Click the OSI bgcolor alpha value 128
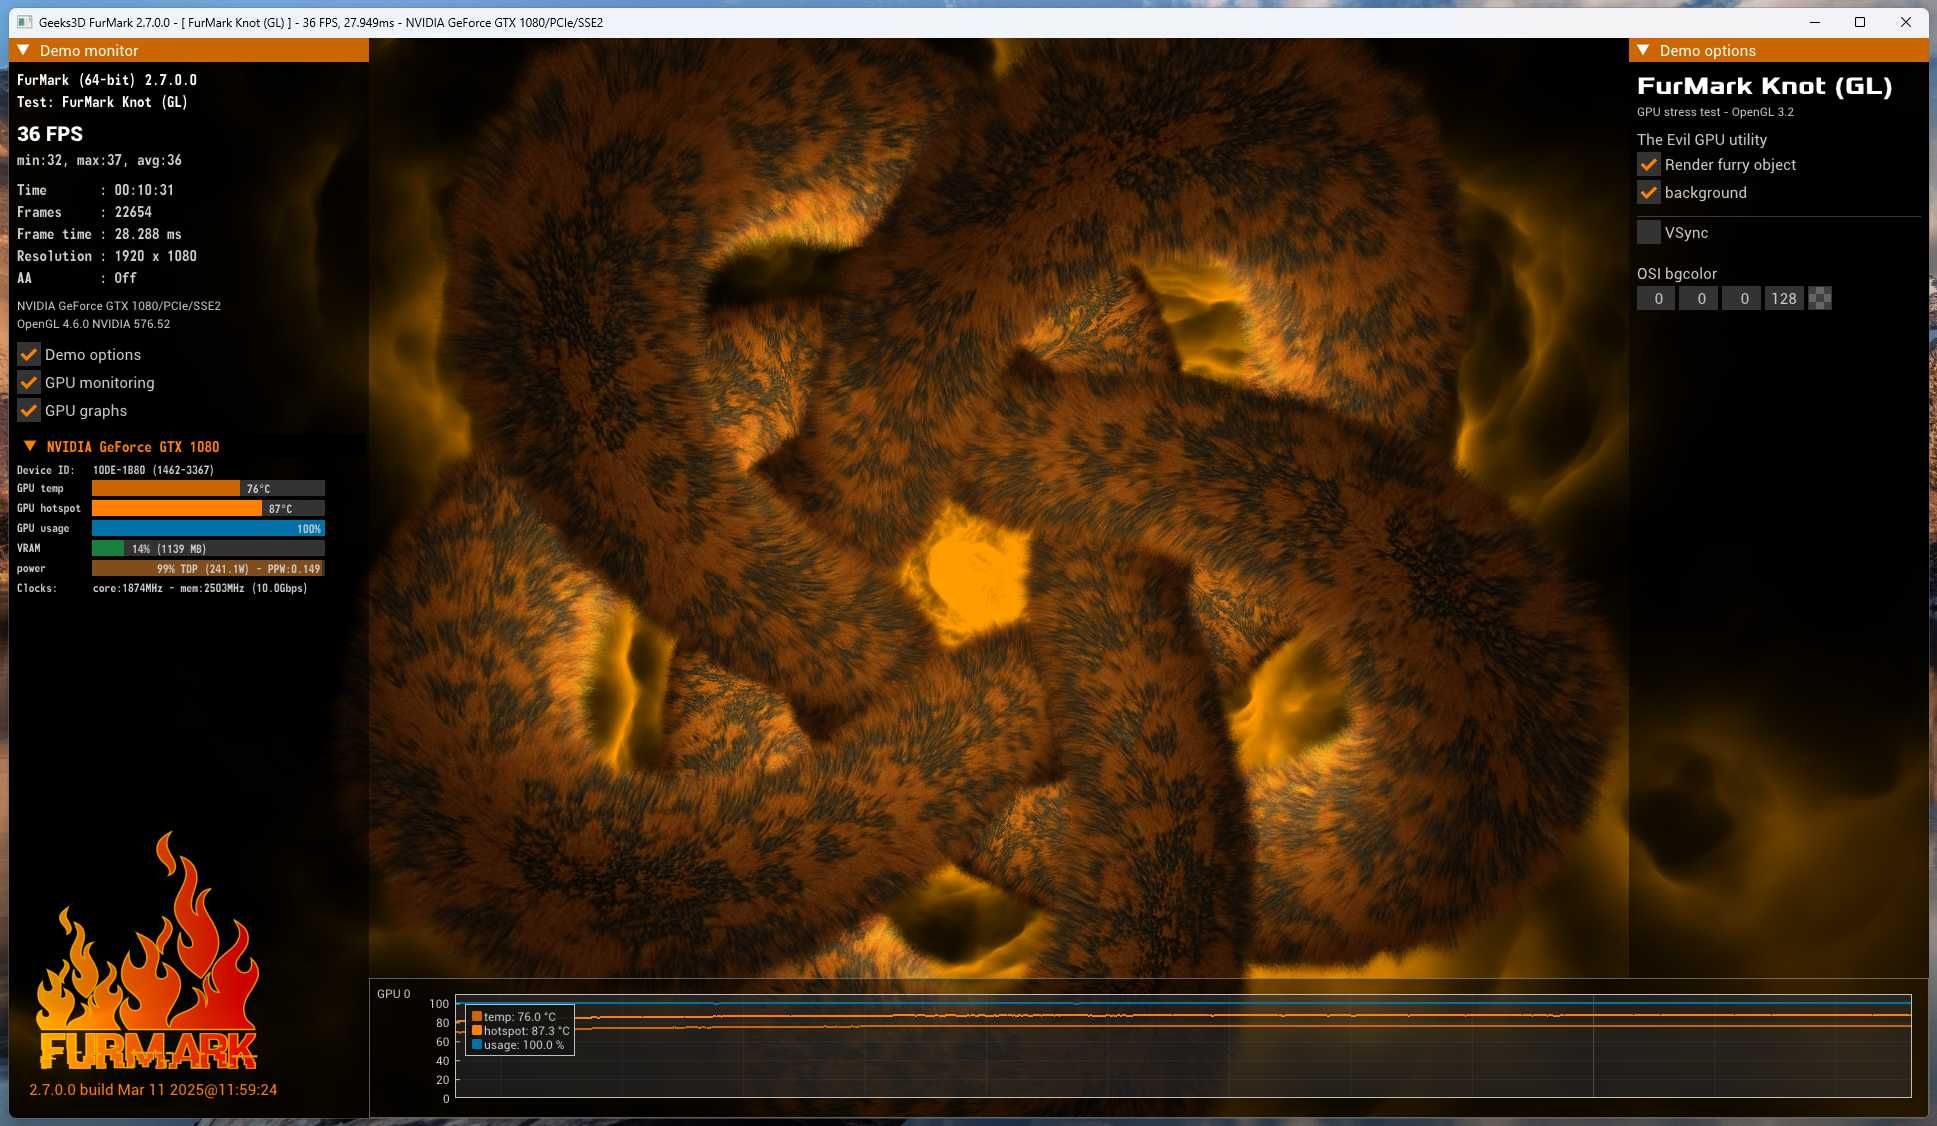 (x=1784, y=298)
